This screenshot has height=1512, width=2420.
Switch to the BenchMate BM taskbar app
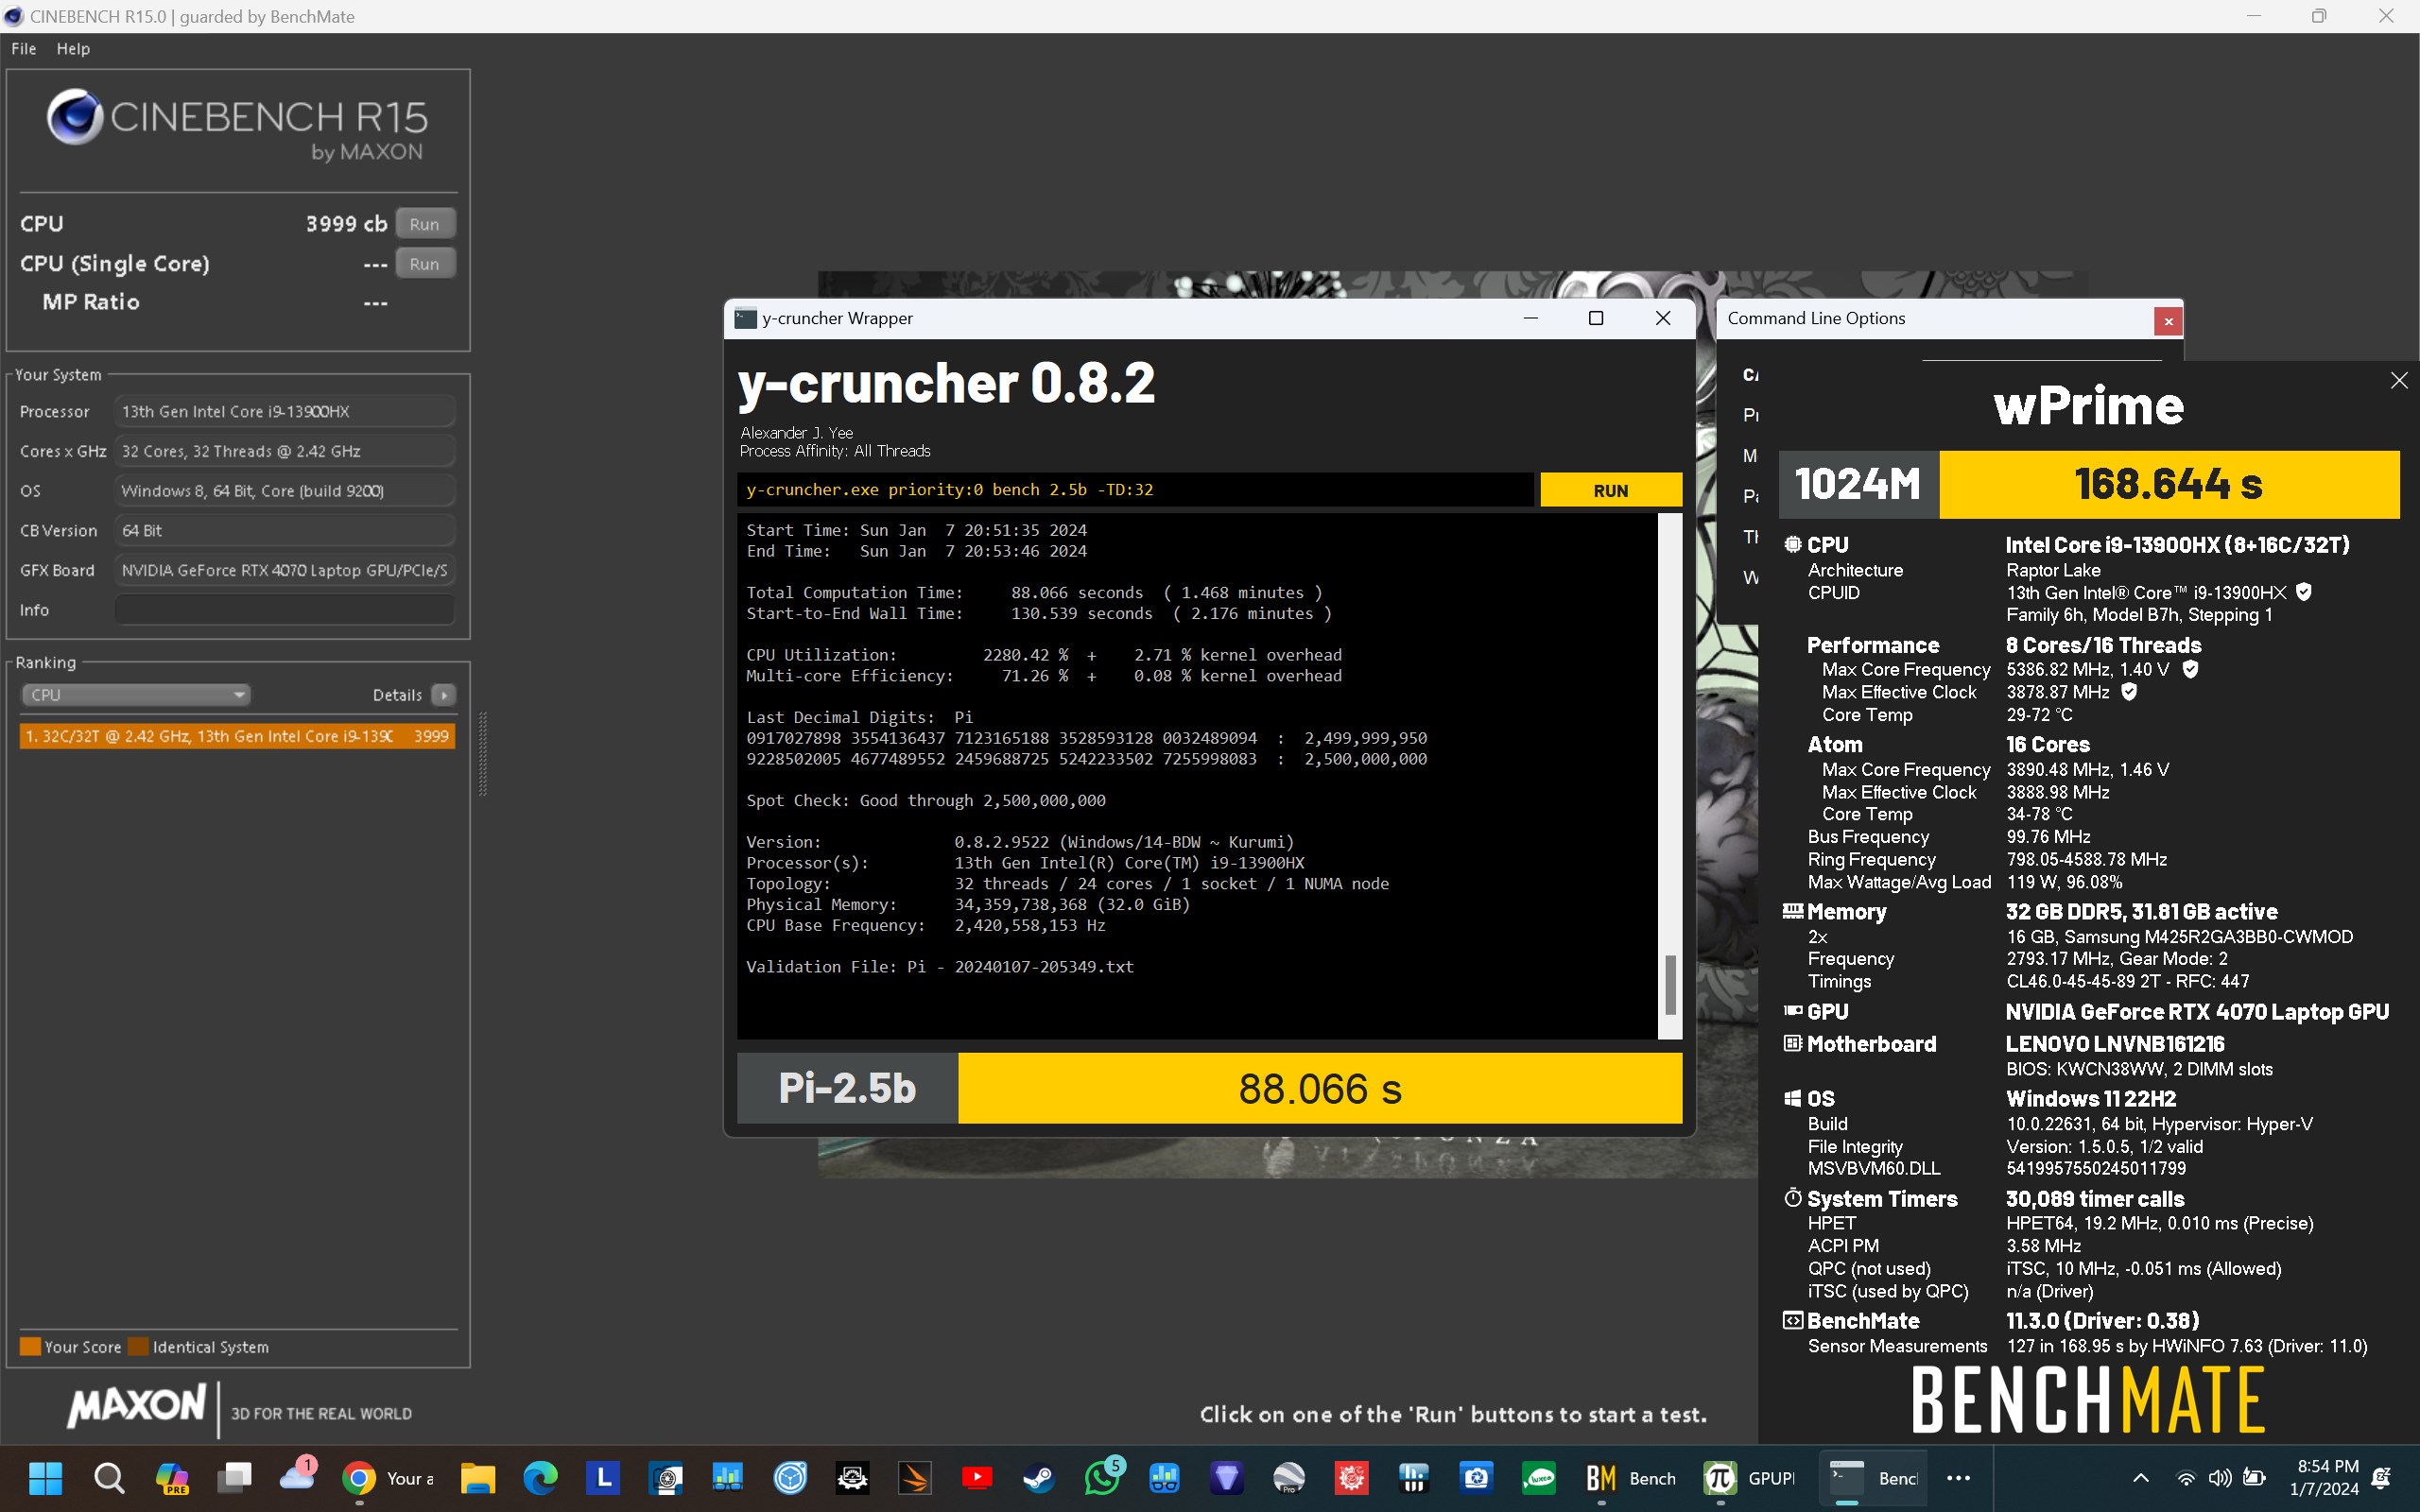(1630, 1478)
